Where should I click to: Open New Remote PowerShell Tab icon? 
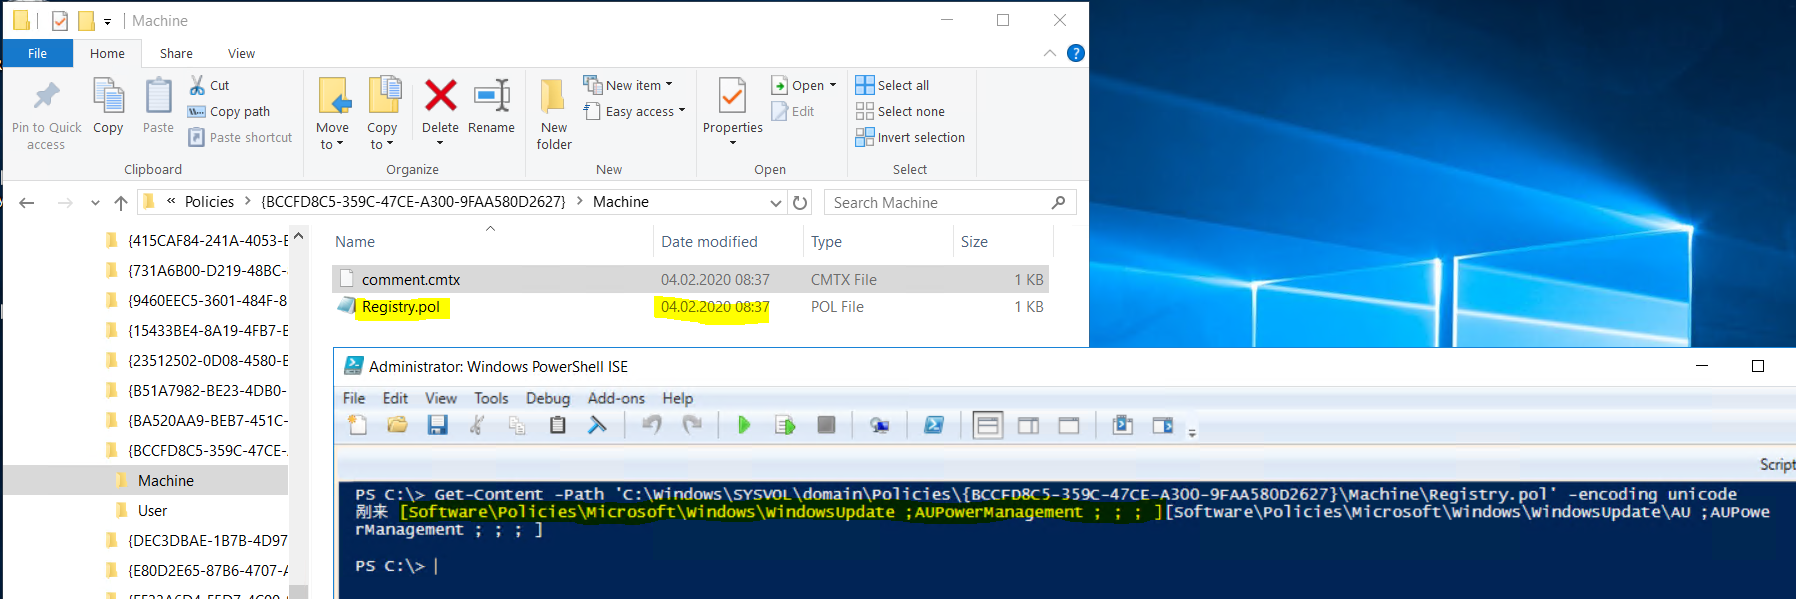879,425
